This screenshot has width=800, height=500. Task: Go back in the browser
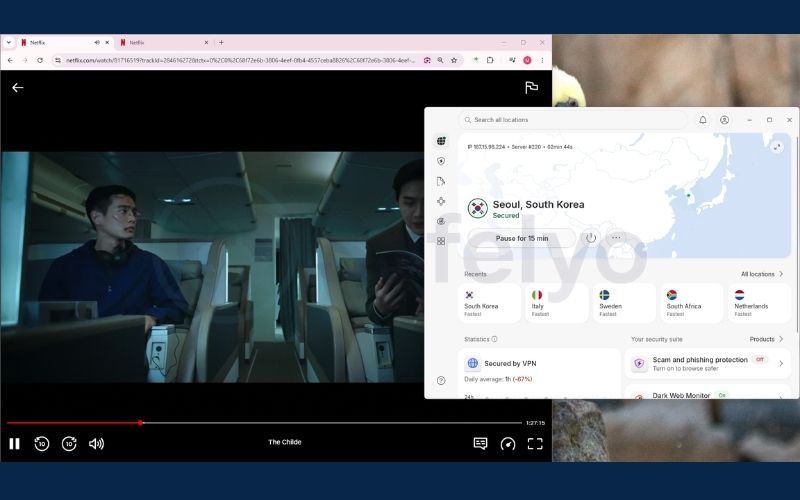[x=10, y=60]
